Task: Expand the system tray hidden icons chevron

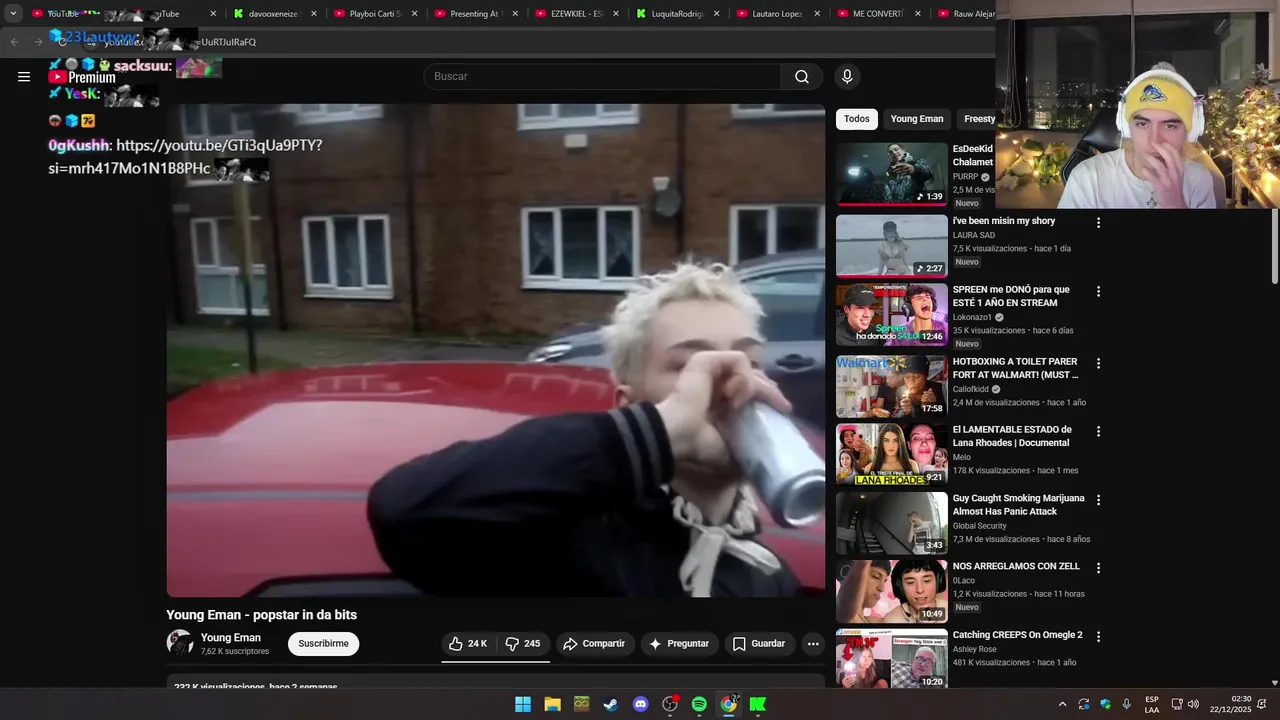Action: (1062, 704)
